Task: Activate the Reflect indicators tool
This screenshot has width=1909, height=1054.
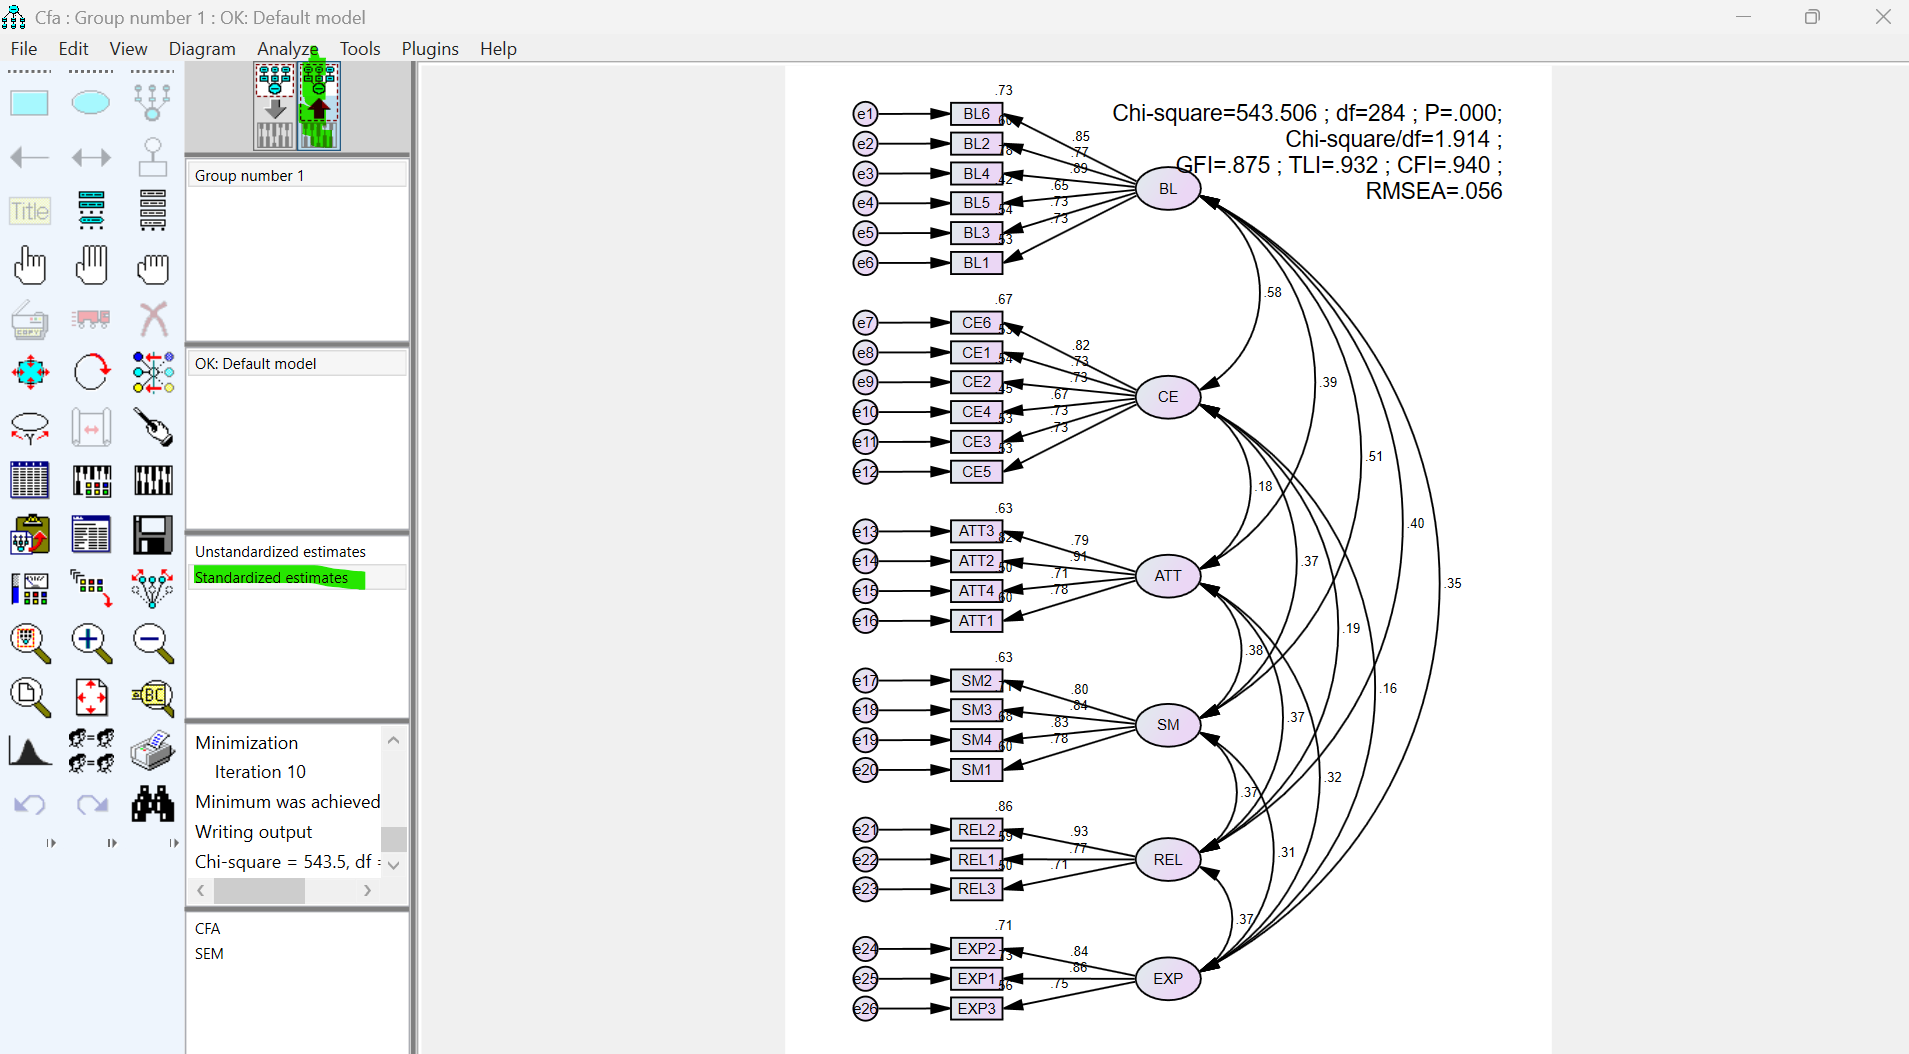Action: tap(152, 373)
